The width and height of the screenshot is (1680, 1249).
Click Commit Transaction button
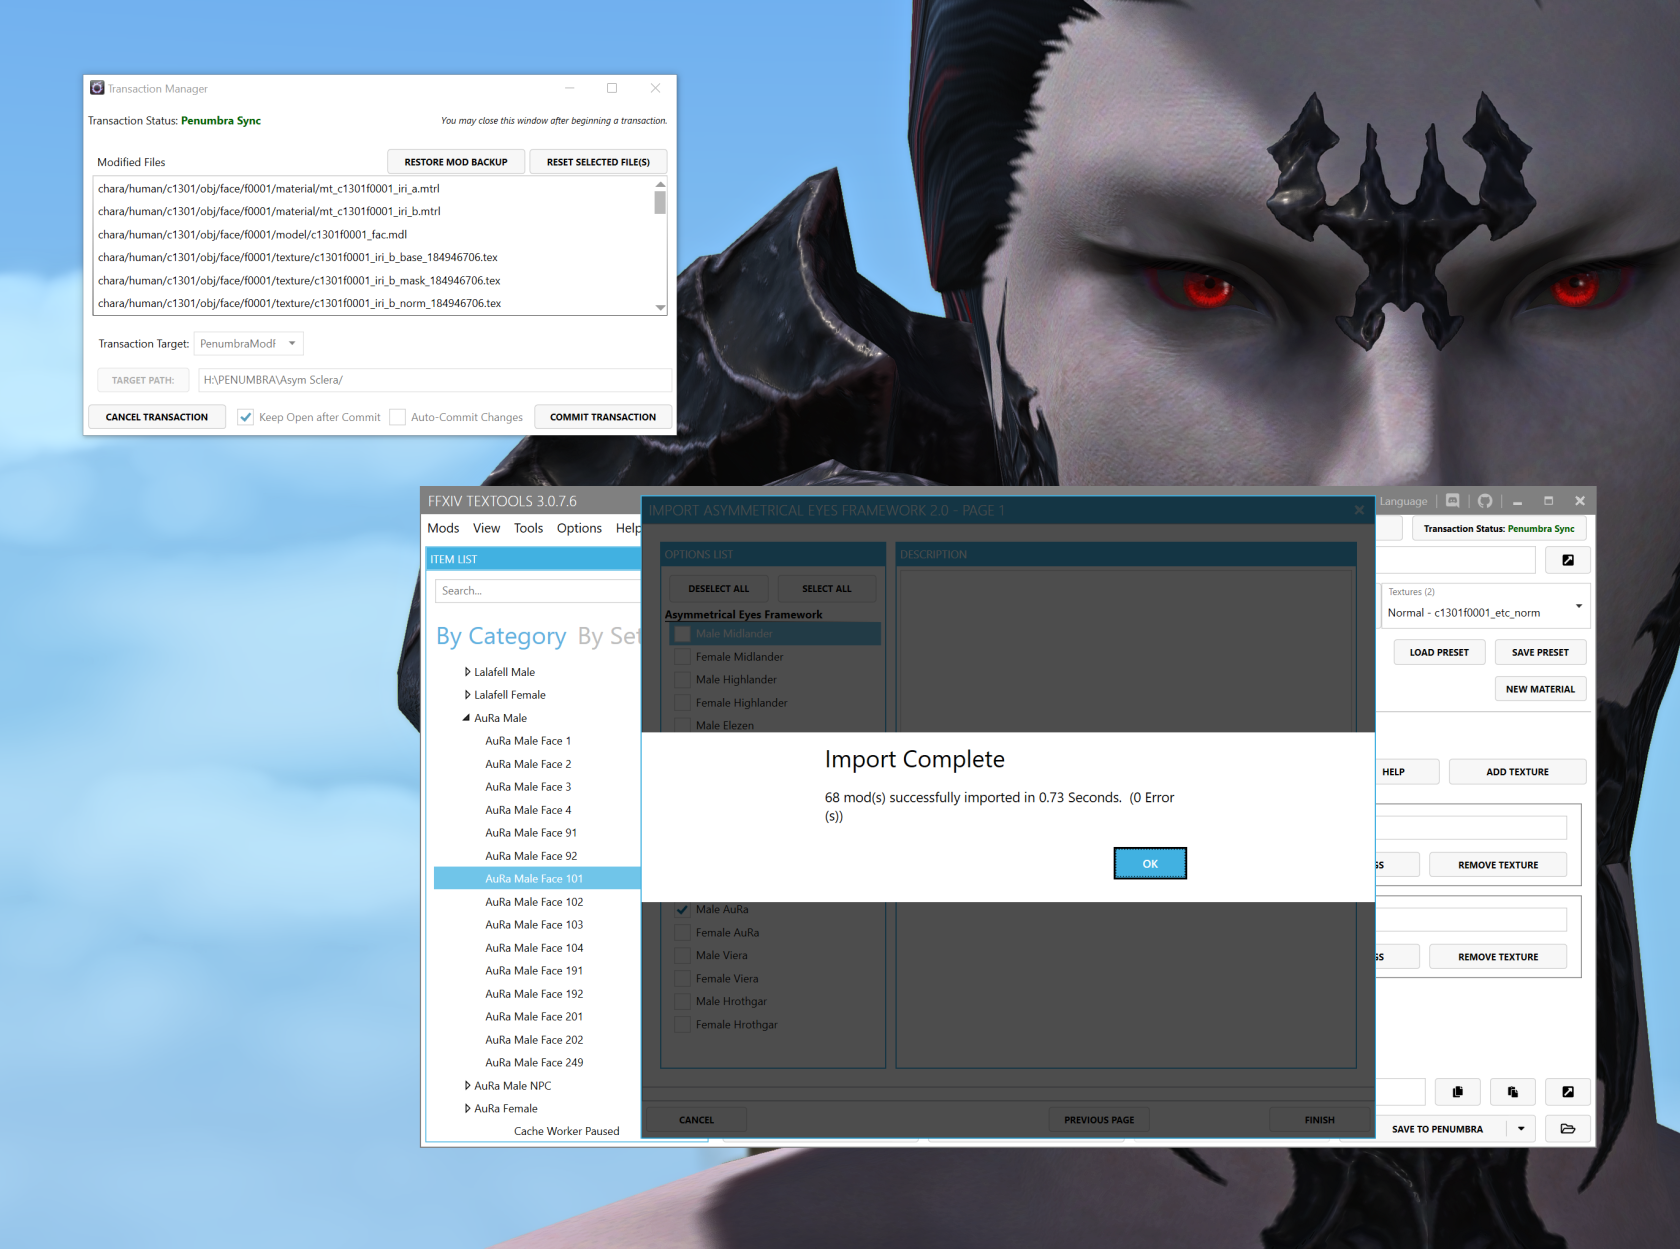click(603, 417)
